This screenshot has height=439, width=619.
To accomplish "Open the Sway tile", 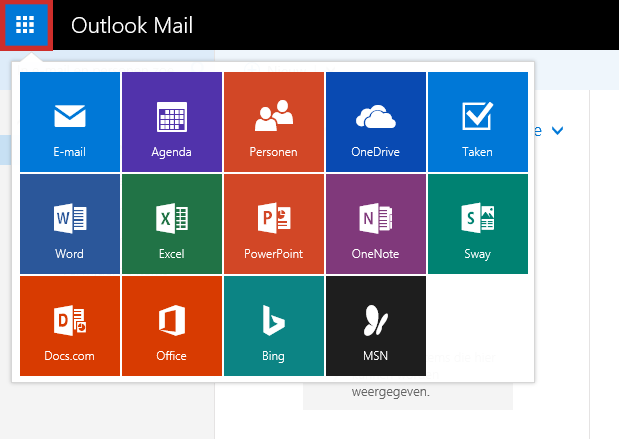I will [478, 224].
